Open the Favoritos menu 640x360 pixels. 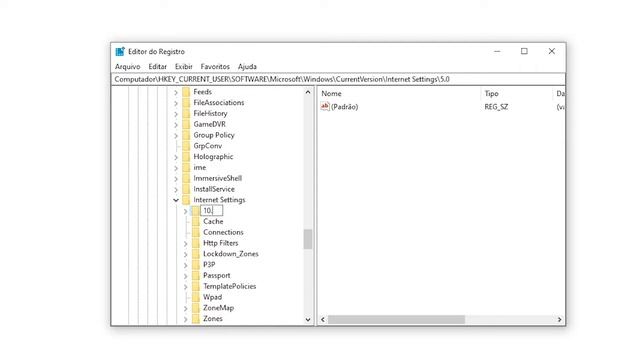(x=215, y=67)
